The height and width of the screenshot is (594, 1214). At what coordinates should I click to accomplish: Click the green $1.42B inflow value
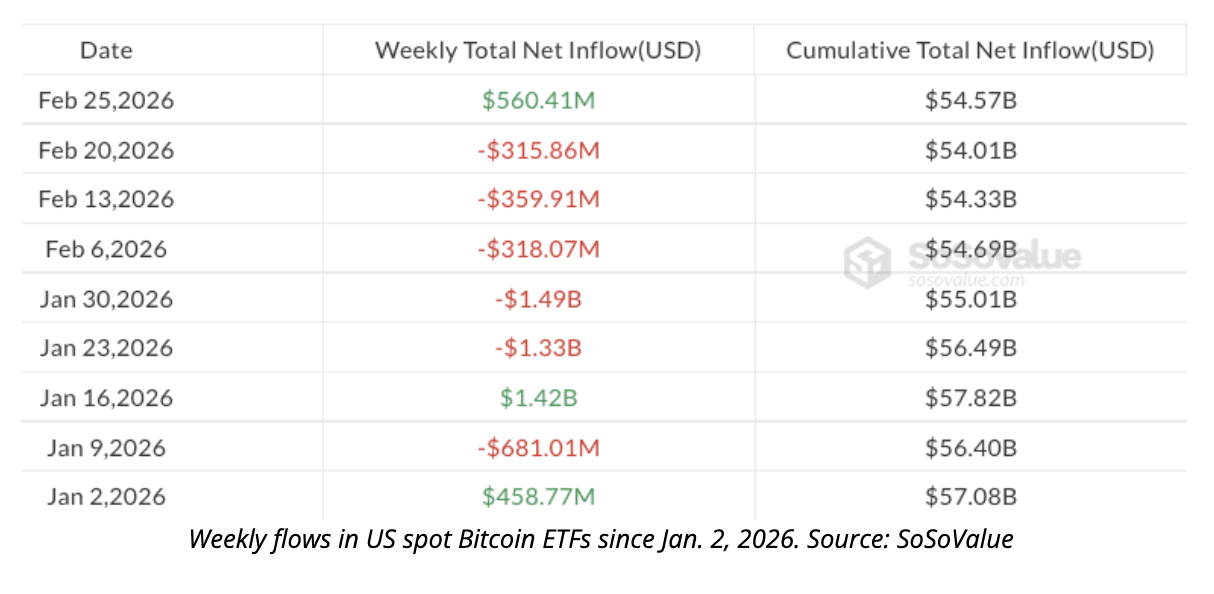pos(538,398)
